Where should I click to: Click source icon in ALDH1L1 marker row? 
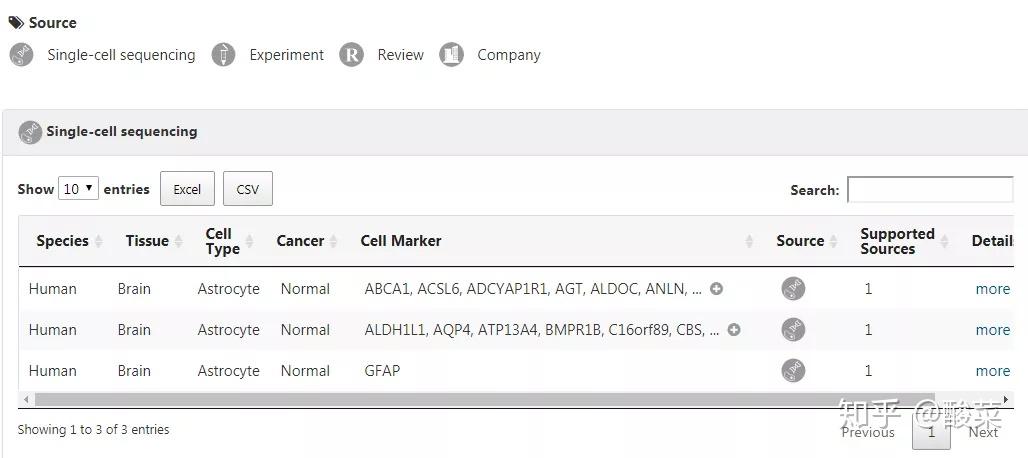pyautogui.click(x=793, y=330)
